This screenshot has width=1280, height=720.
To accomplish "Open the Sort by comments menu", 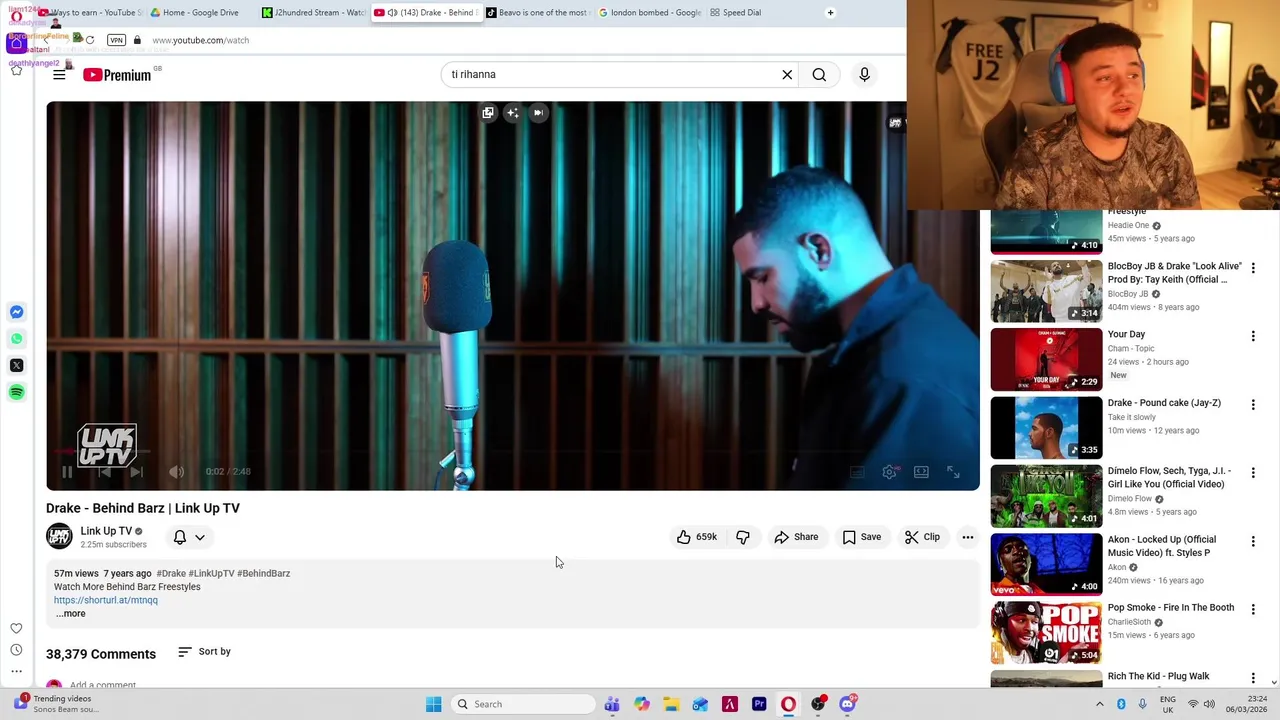I will tap(204, 652).
